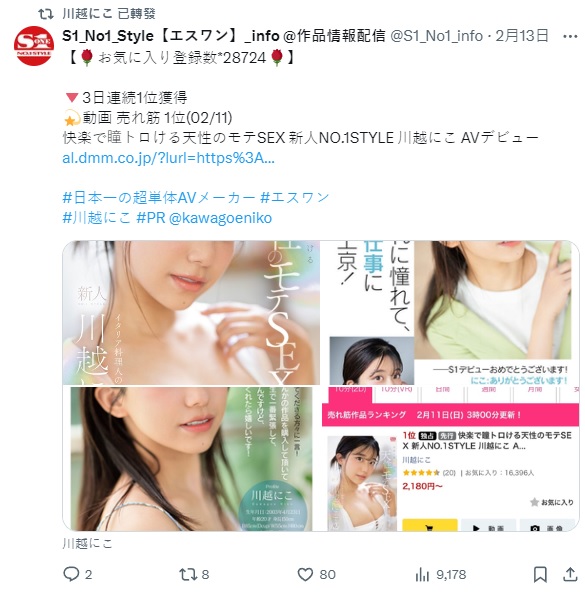View analytics bar chart icon showing 9,178
Screen dimensions: 585x595
(422, 574)
